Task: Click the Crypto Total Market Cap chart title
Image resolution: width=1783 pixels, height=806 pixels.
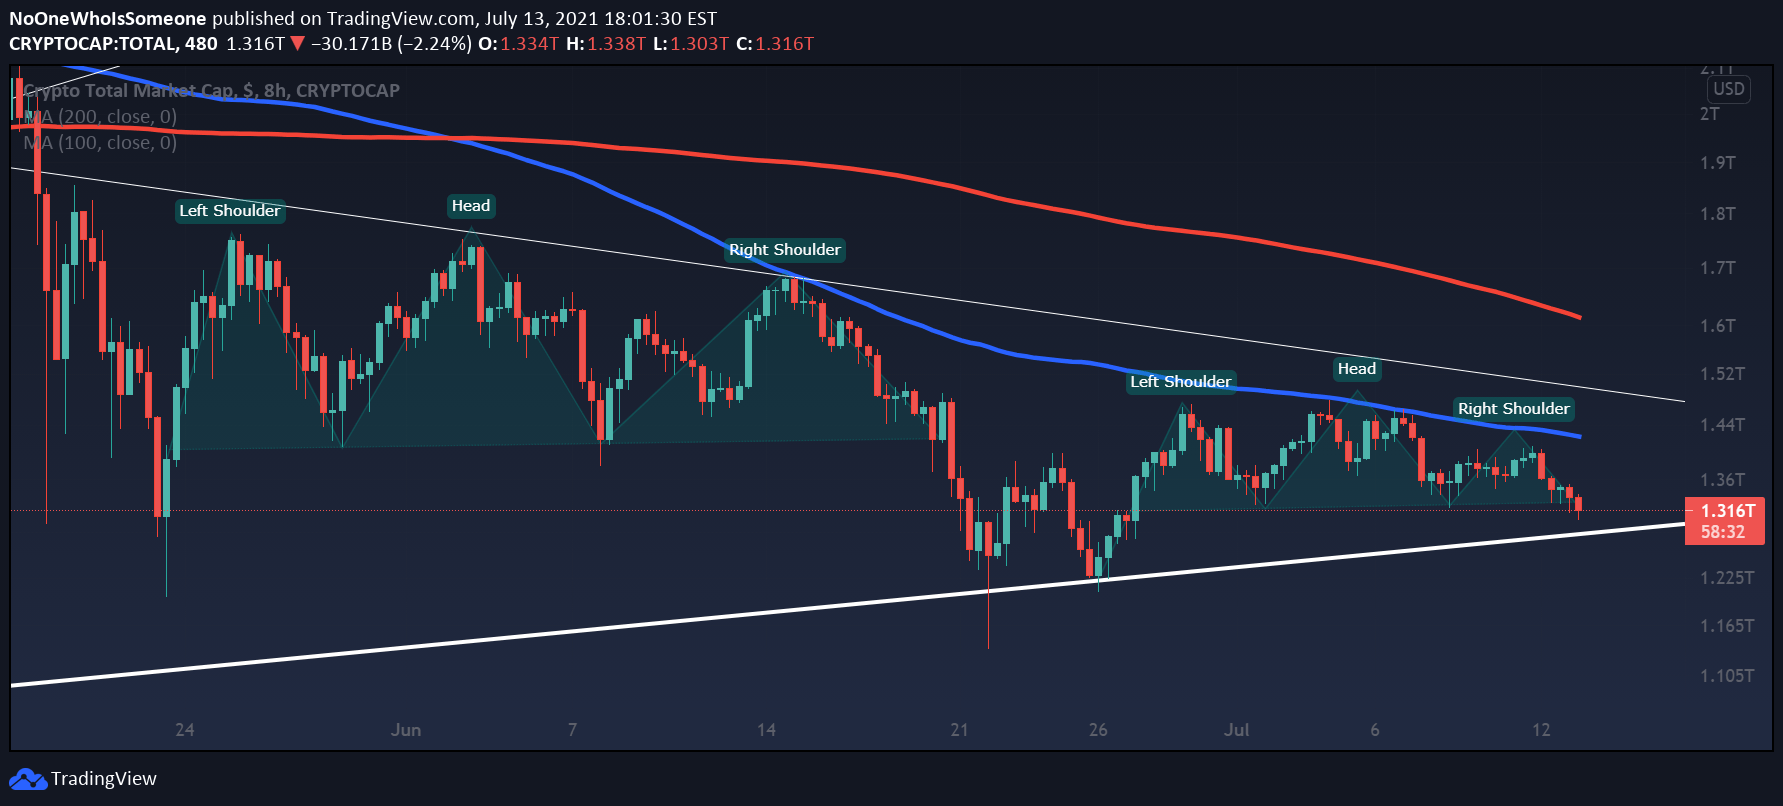Action: click(211, 91)
